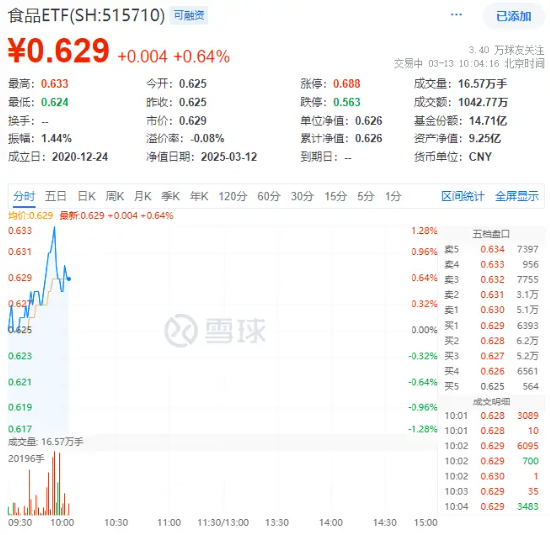Switch to the 年K chart tab

point(199,196)
